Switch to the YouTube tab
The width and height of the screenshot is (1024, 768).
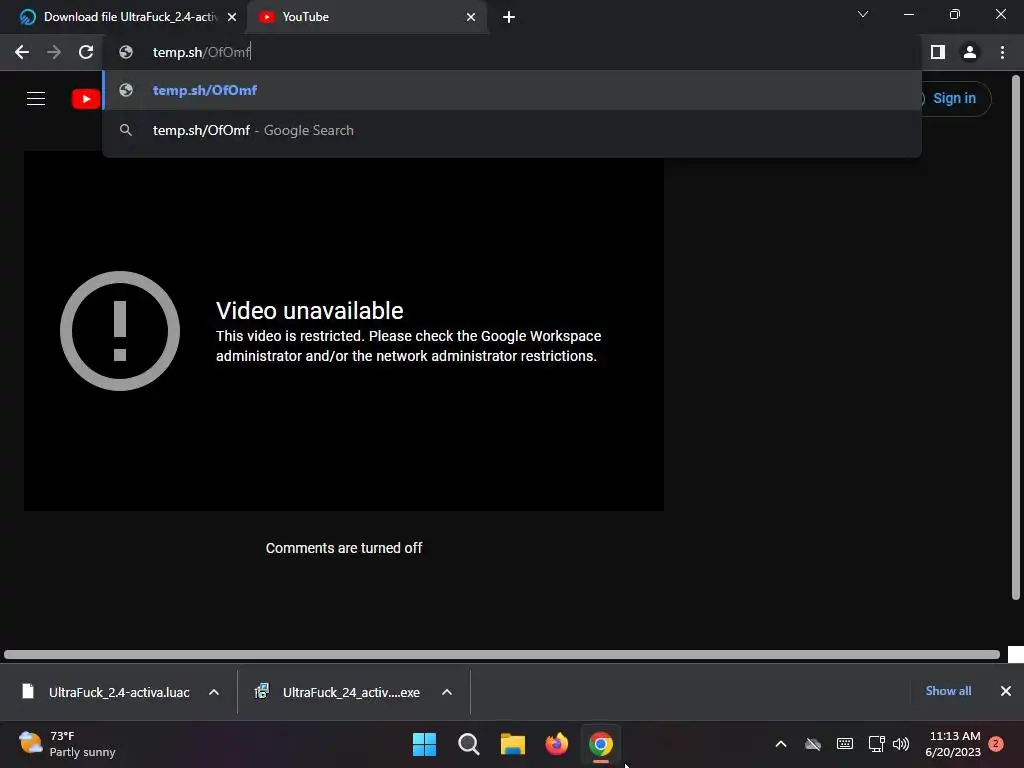(367, 17)
